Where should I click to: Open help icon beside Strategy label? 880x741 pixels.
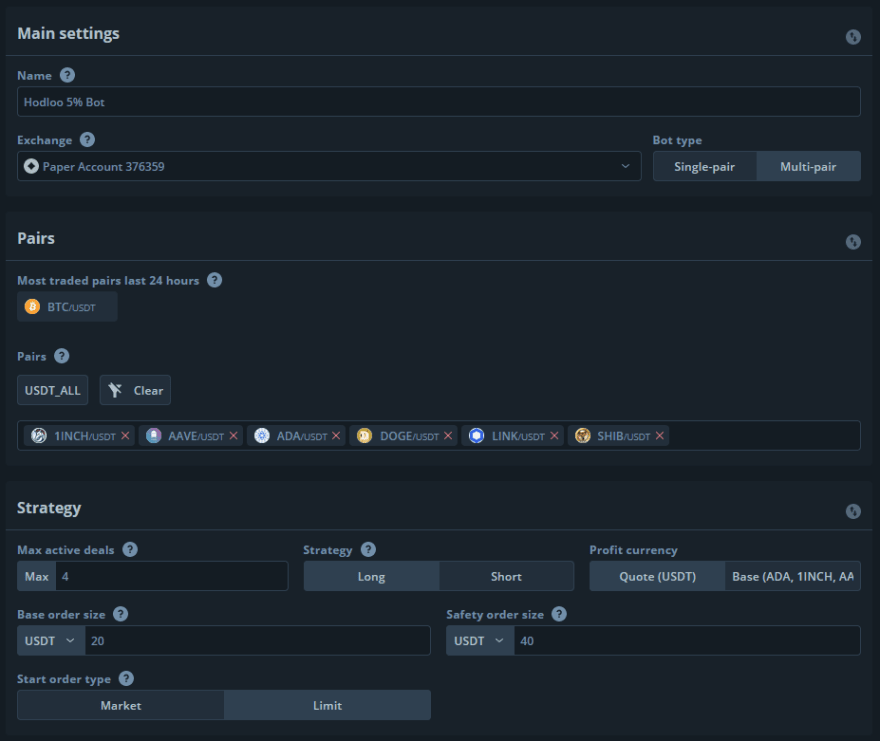tap(368, 550)
